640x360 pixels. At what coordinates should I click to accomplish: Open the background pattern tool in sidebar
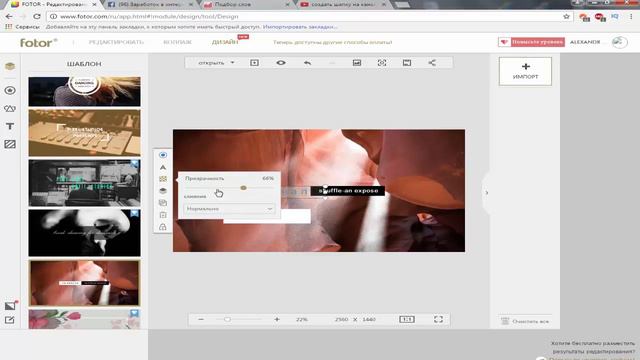pos(10,144)
